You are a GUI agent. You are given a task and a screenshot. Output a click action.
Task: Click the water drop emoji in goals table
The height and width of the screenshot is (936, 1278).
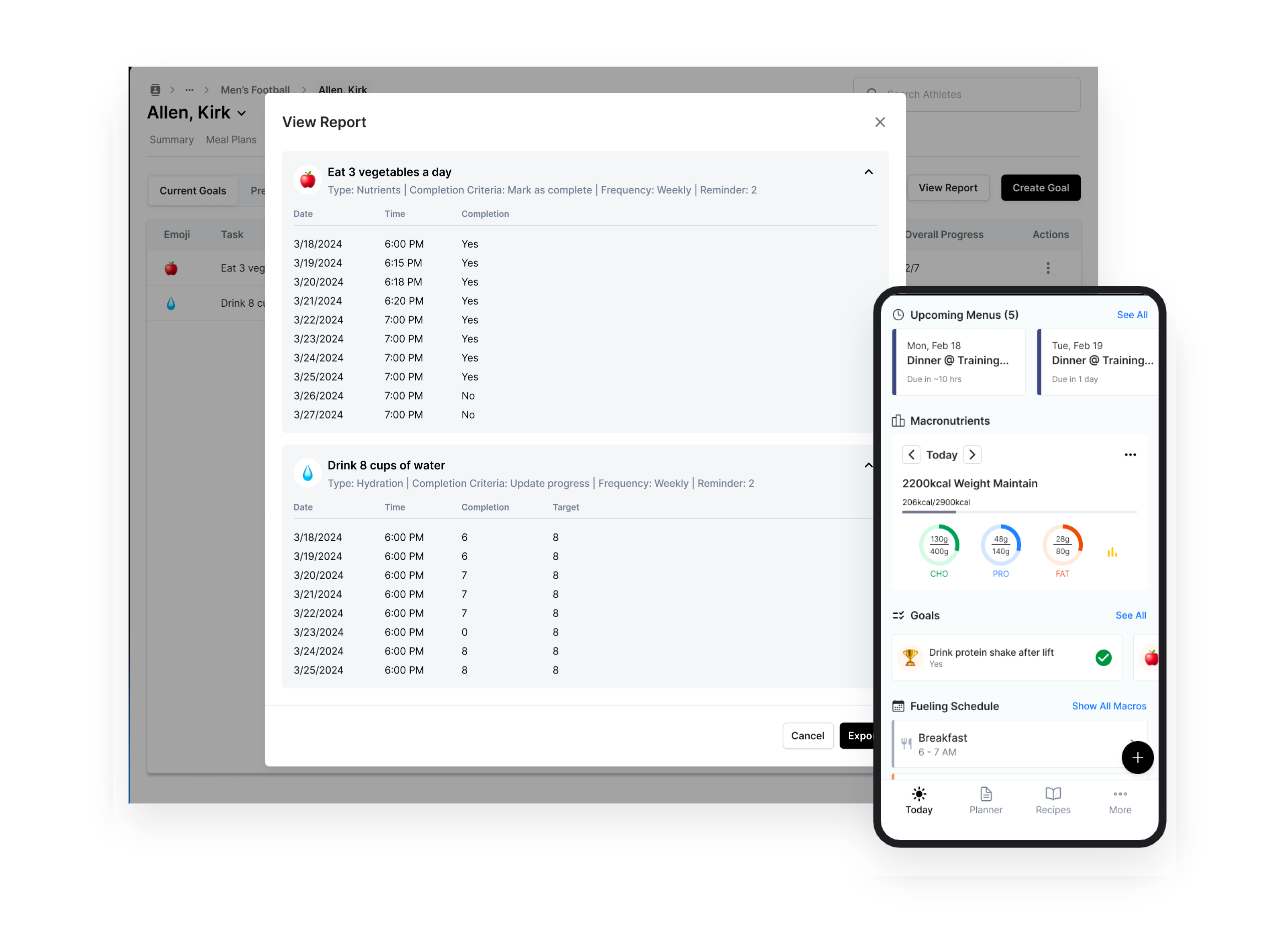point(171,303)
